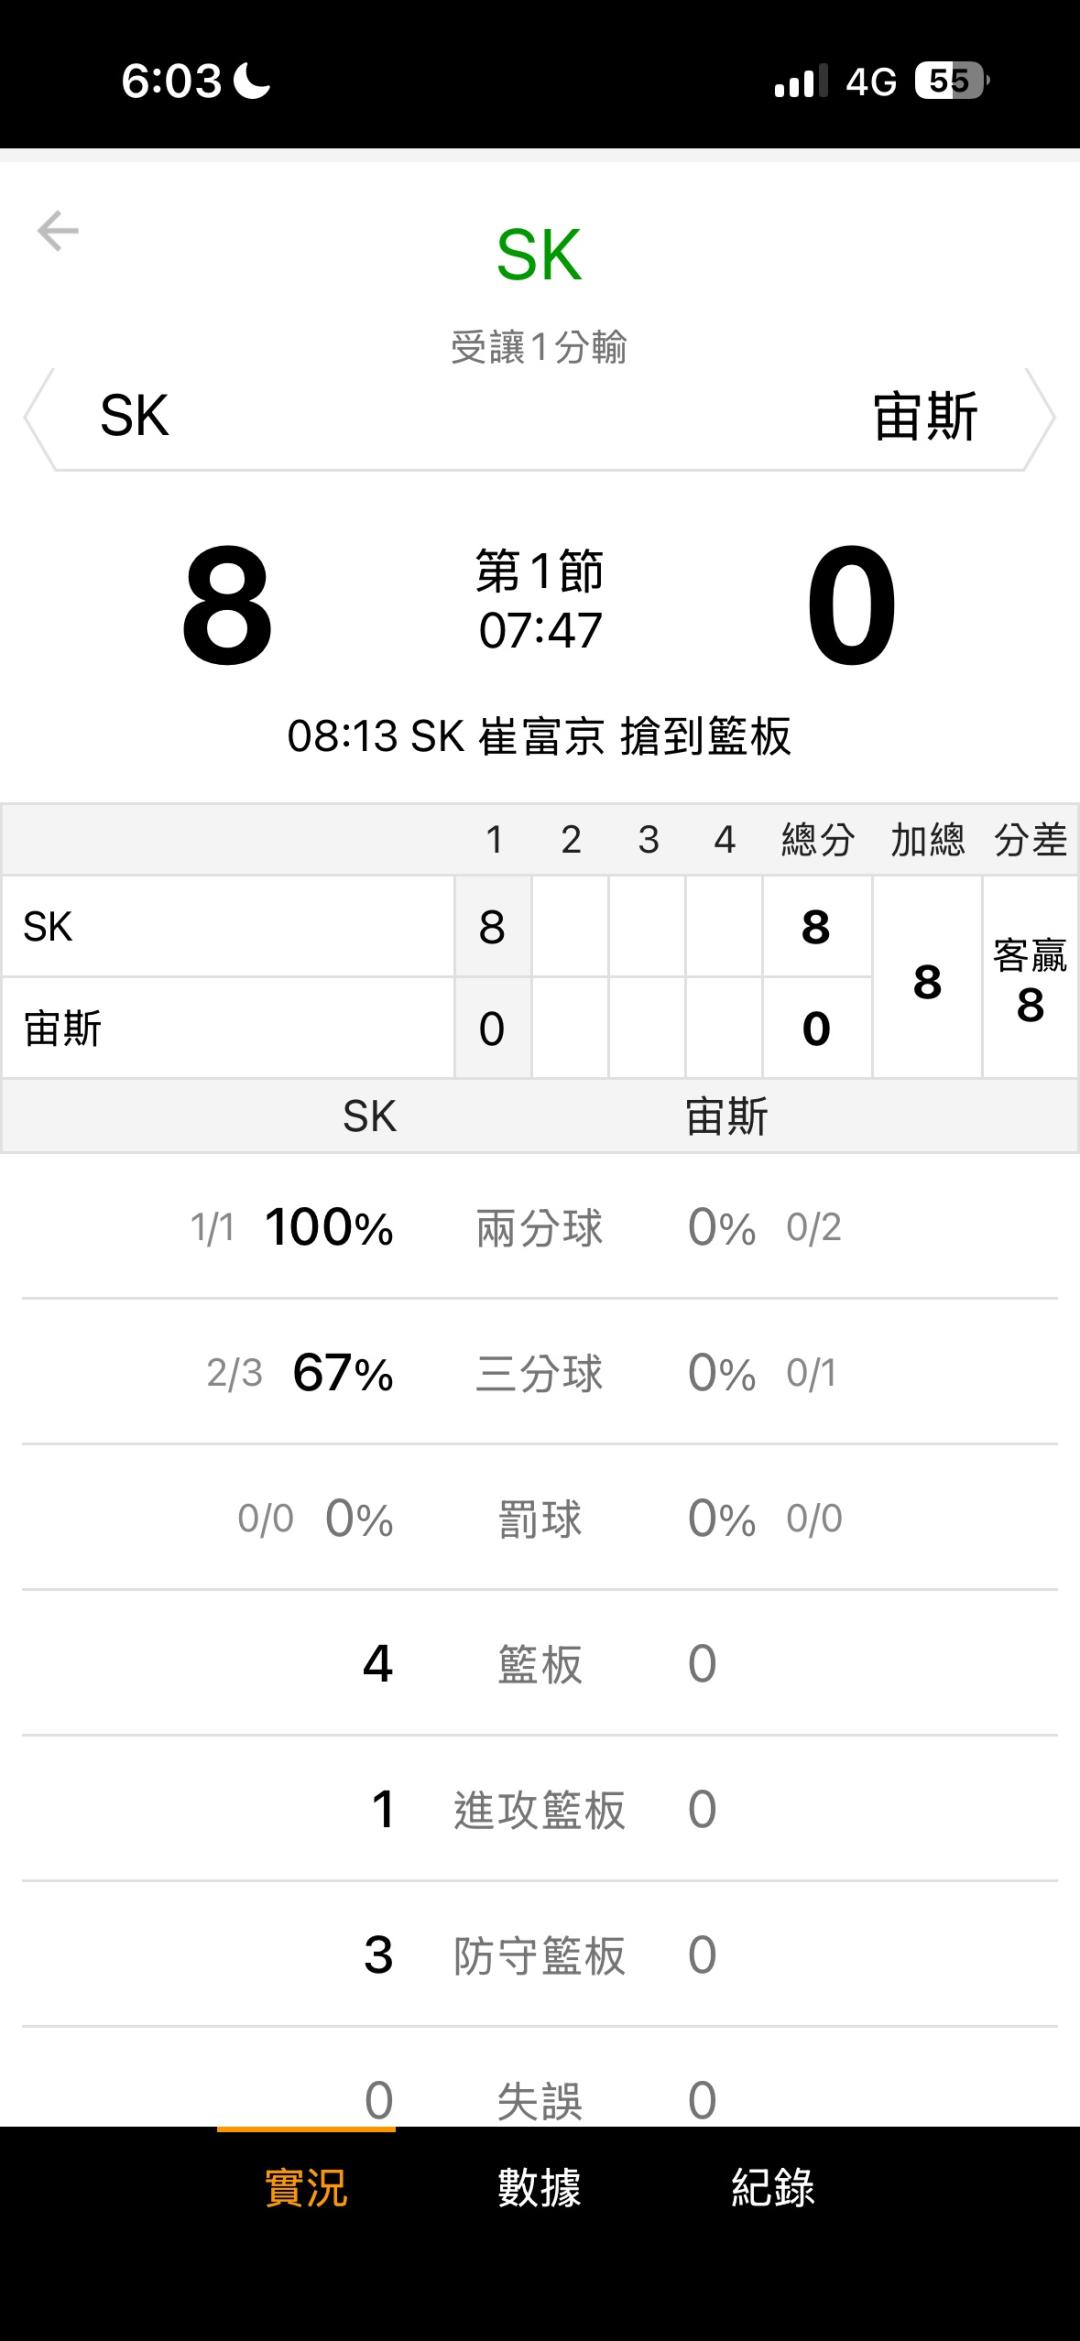
Task: Tap the green SK title
Action: (x=539, y=255)
